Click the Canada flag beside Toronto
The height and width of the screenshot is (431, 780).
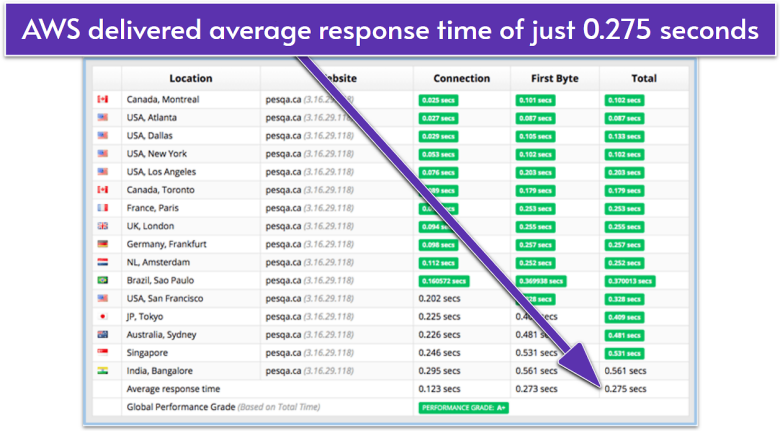pos(102,190)
